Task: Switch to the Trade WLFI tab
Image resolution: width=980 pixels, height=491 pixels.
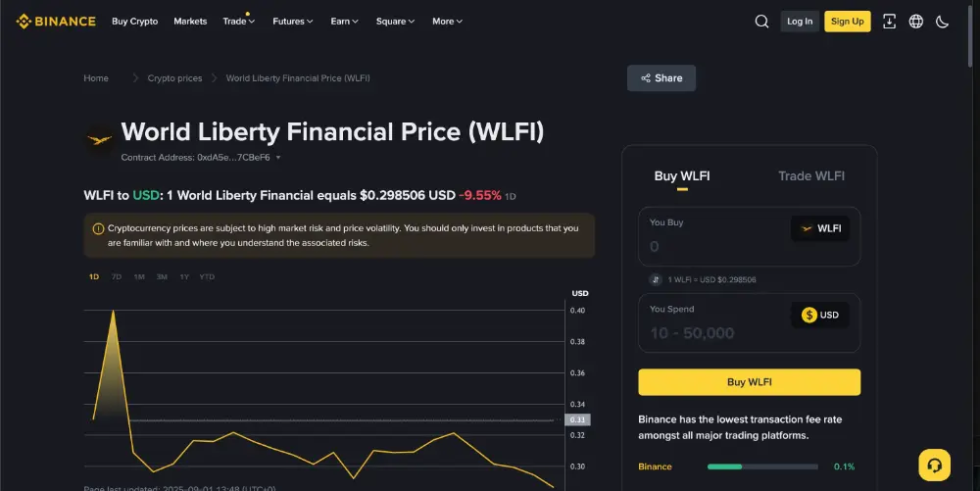Action: click(x=811, y=176)
